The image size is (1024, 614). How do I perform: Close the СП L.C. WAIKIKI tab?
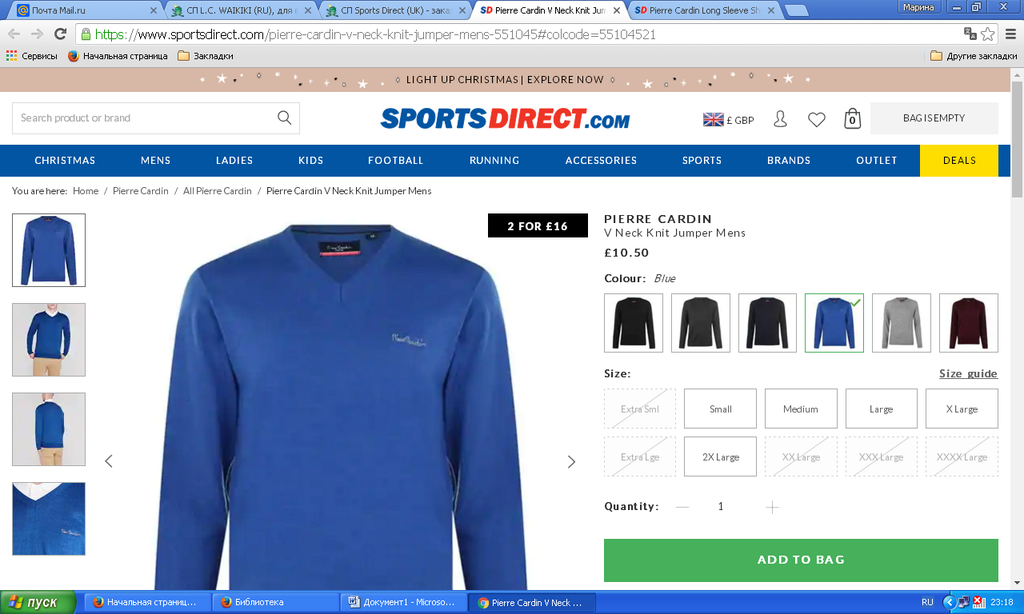(x=308, y=10)
